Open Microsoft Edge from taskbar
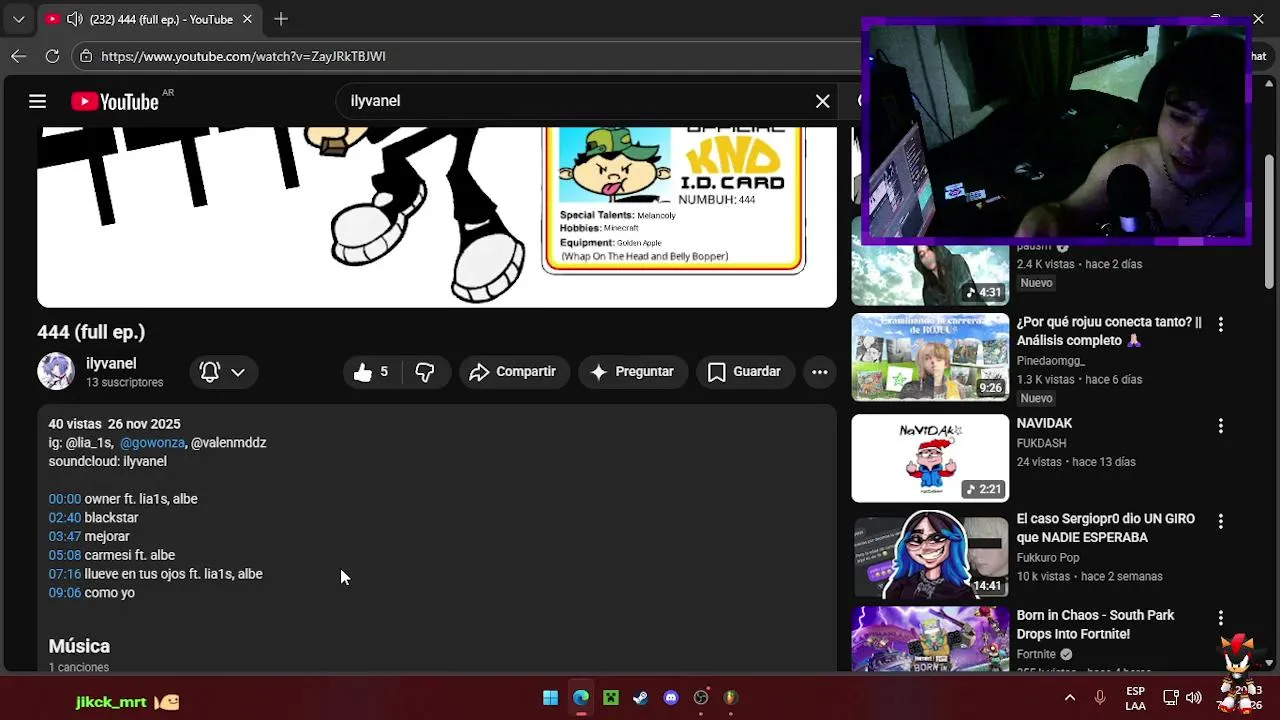Viewport: 1280px width, 720px height. (x=581, y=698)
